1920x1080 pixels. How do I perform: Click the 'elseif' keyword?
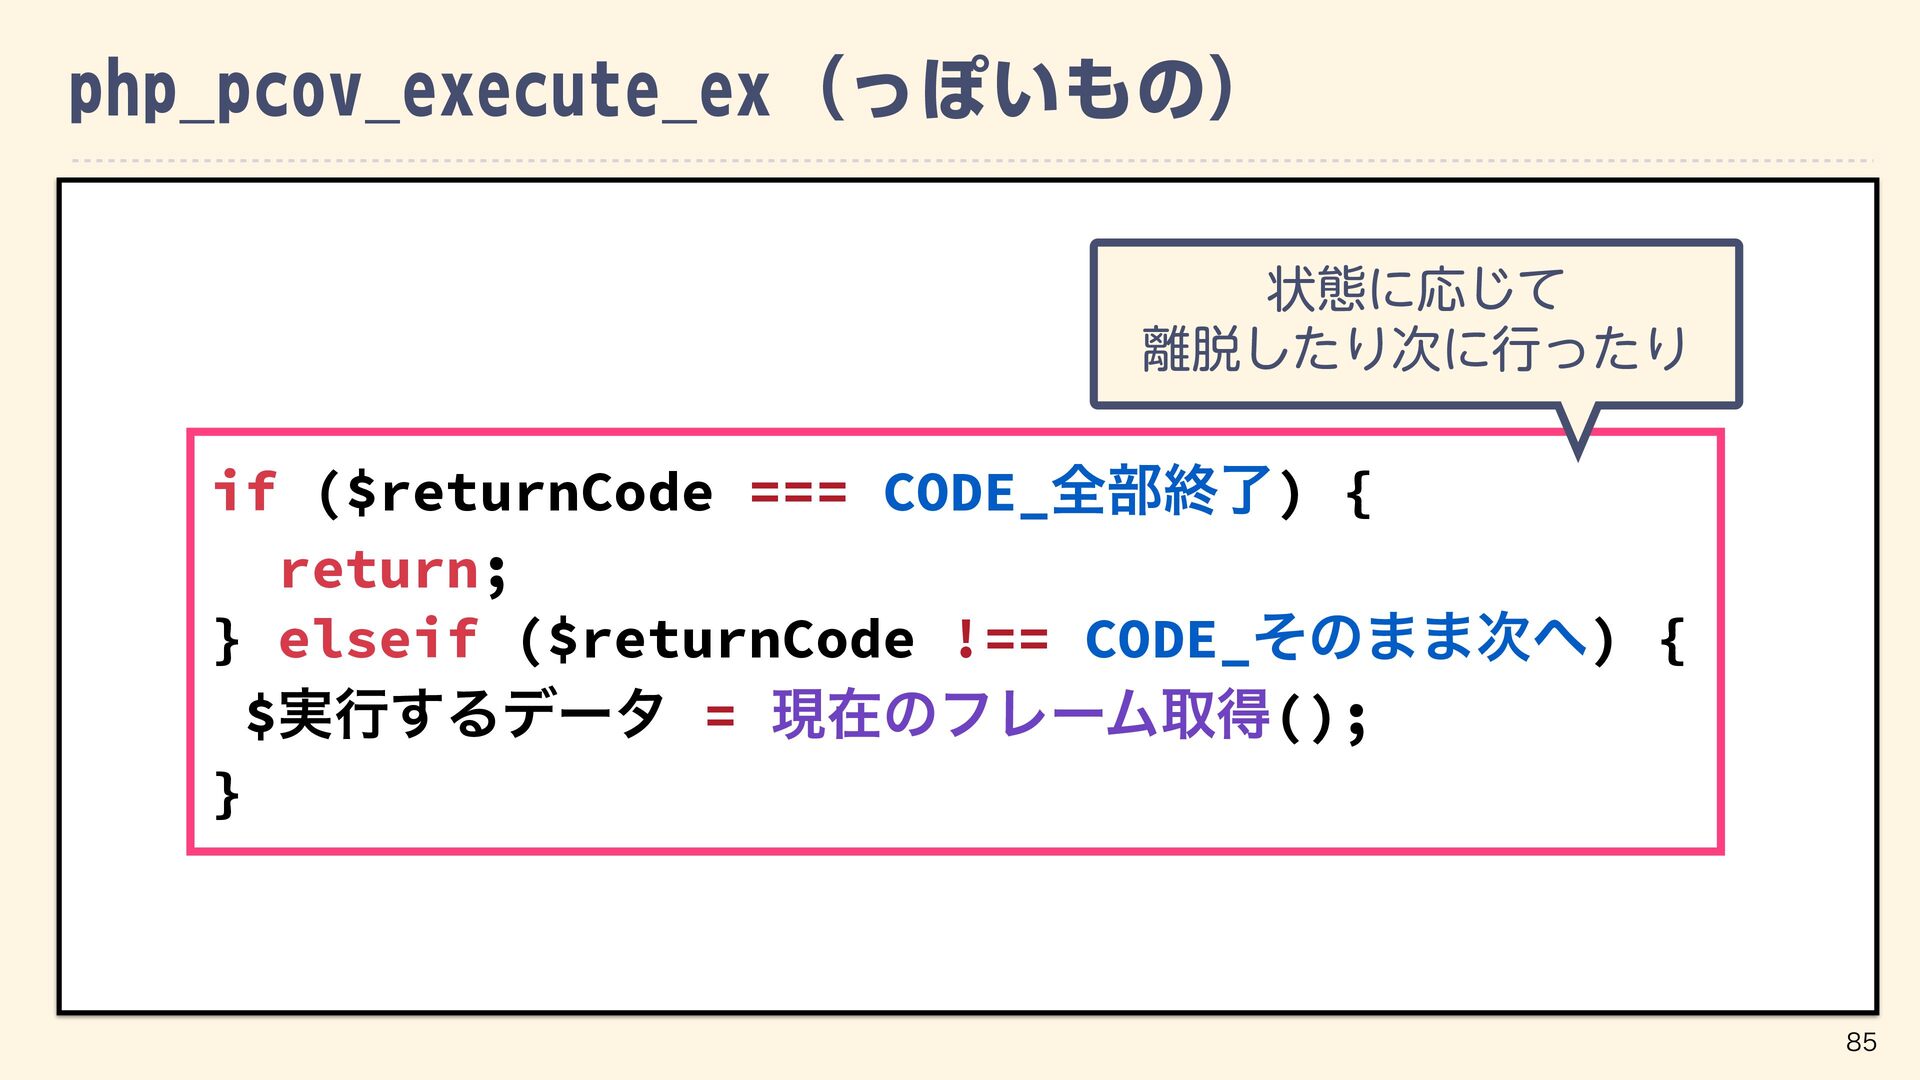378,639
